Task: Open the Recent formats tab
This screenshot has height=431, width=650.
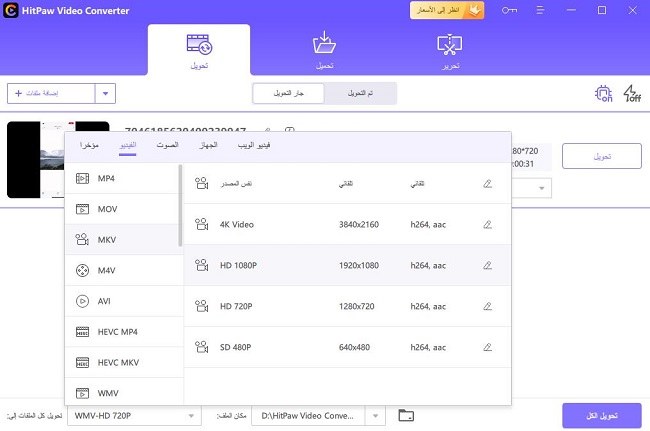Action: 89,145
